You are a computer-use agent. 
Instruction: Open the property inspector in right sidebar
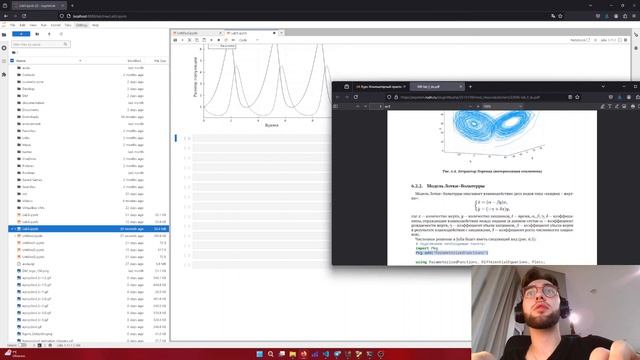coord(636,35)
